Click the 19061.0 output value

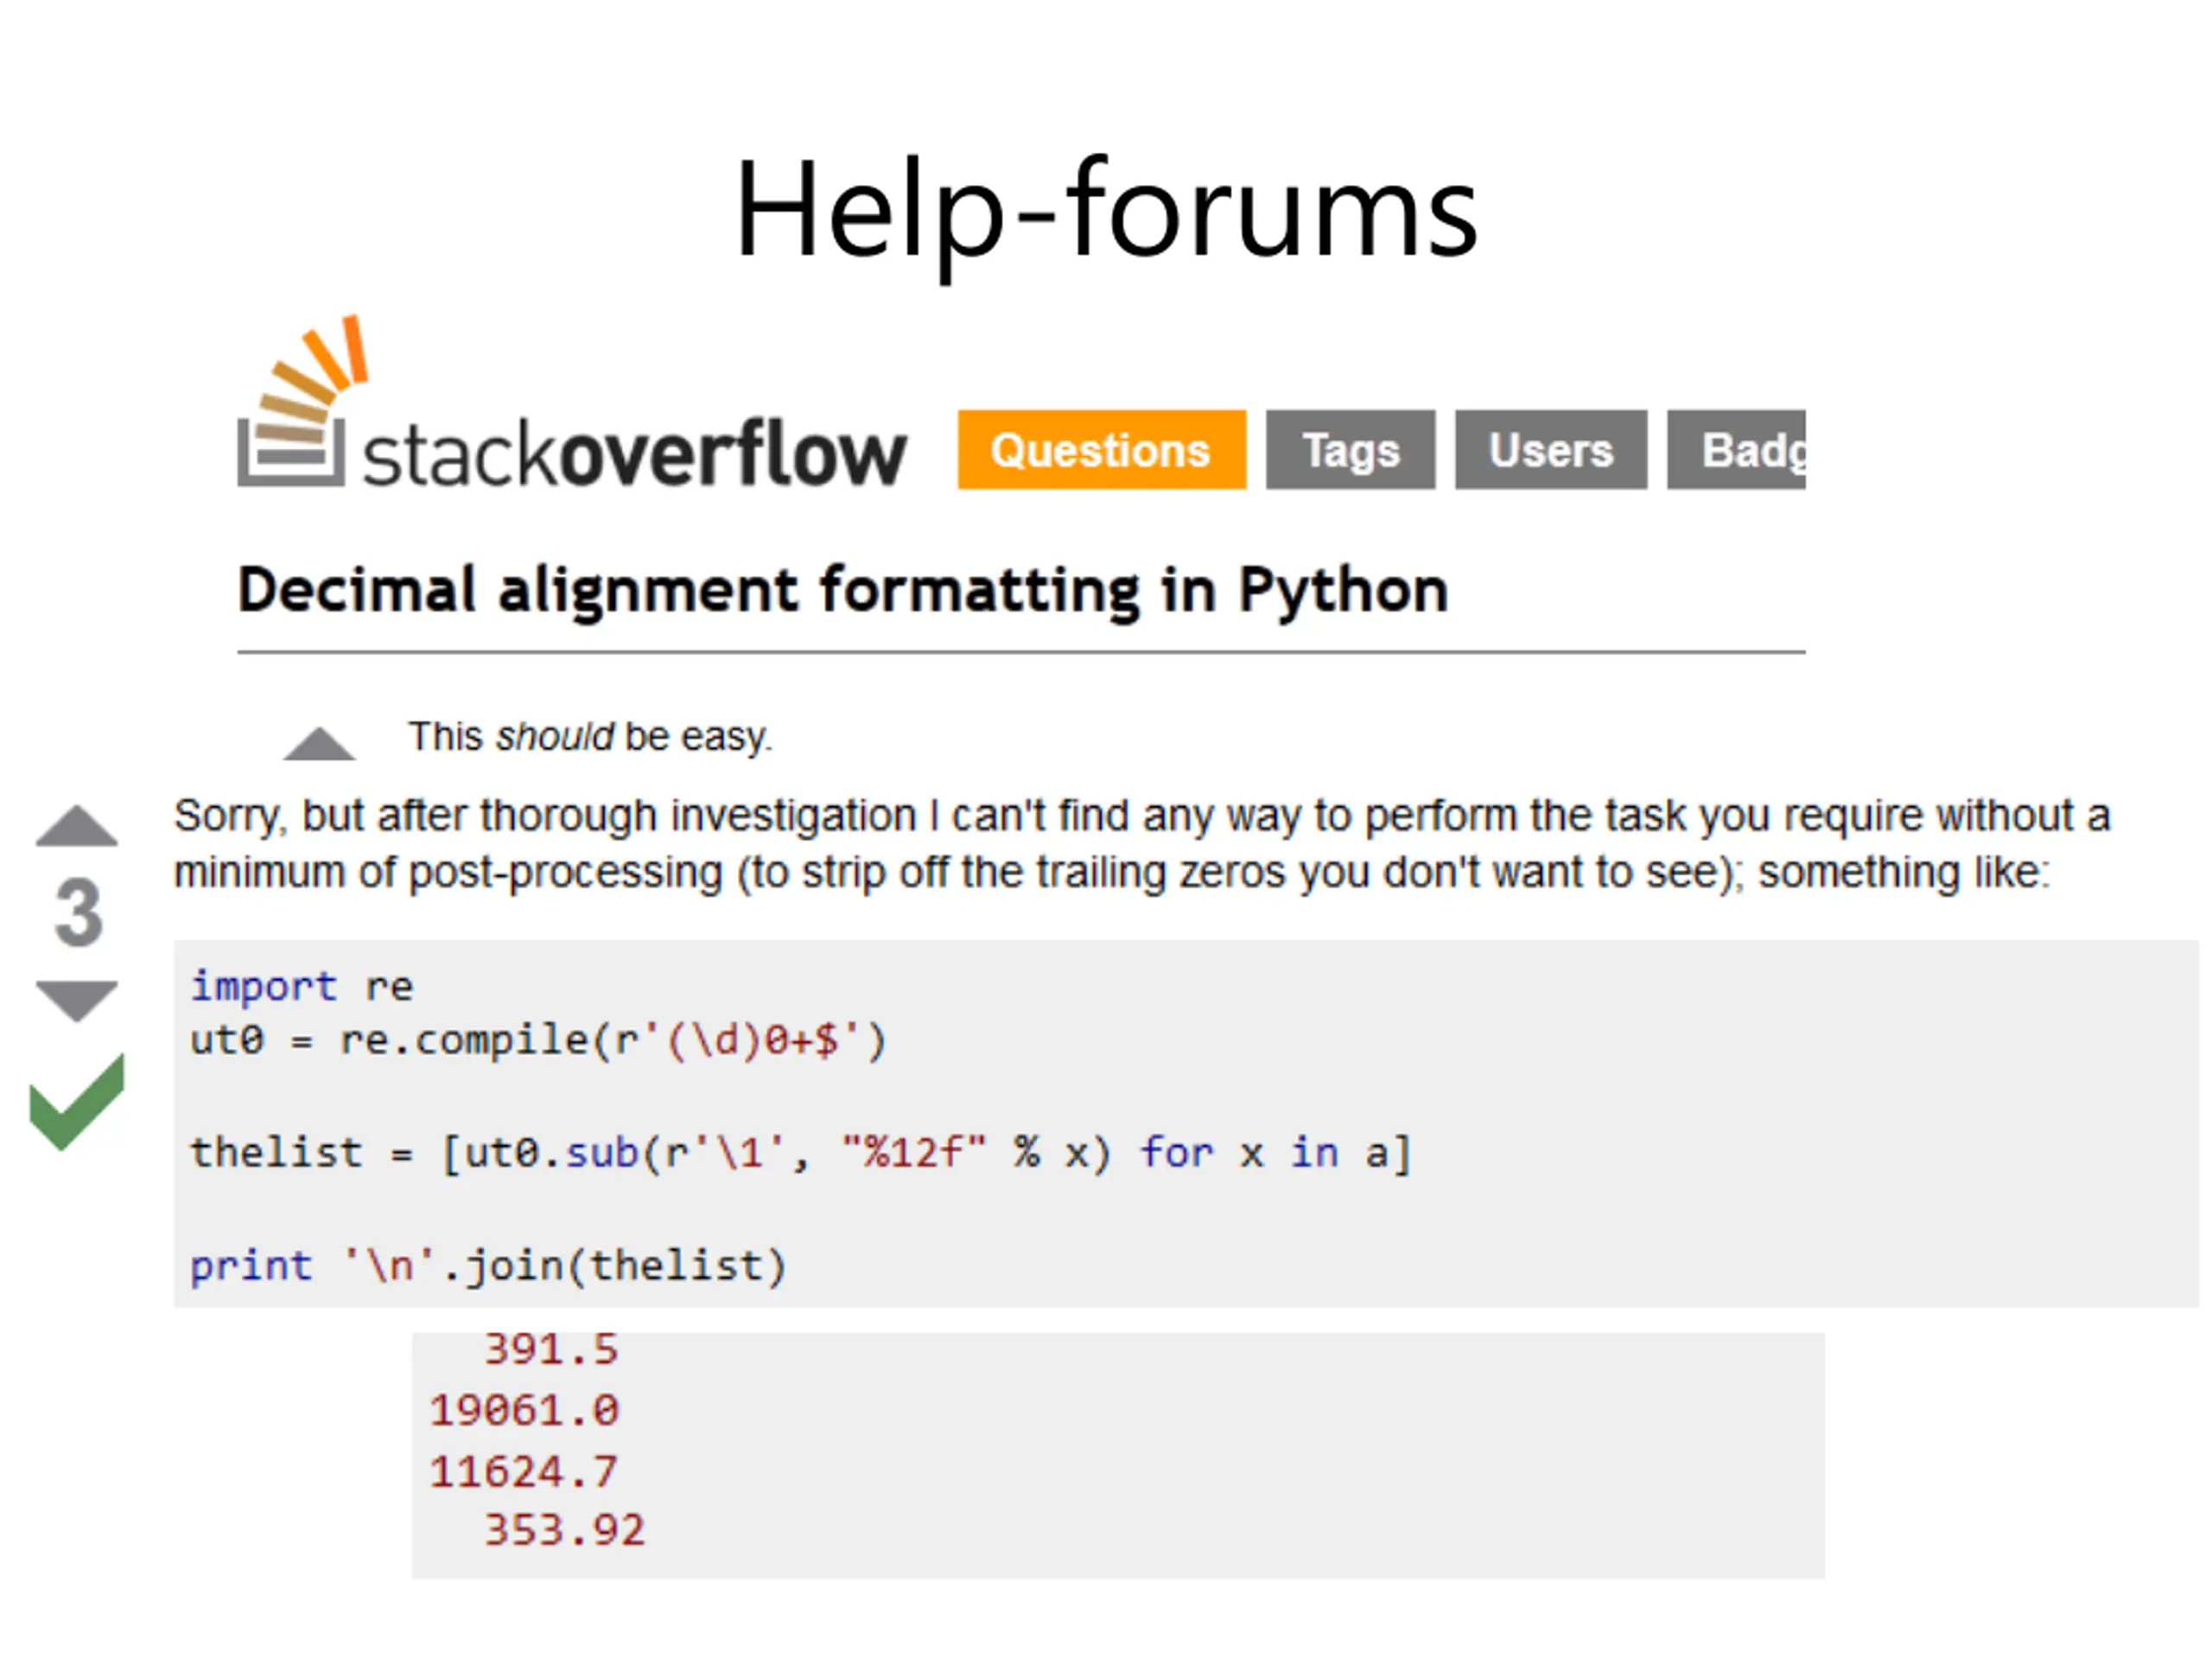(x=524, y=1411)
